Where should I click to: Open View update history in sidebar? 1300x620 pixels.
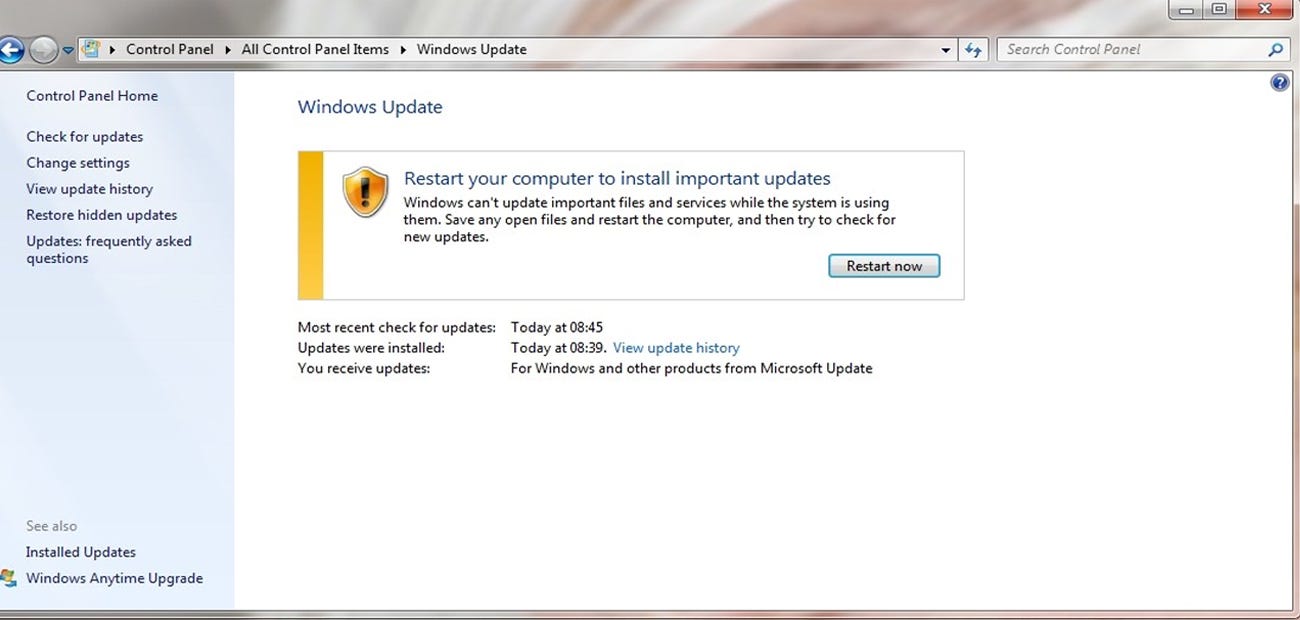[90, 189]
